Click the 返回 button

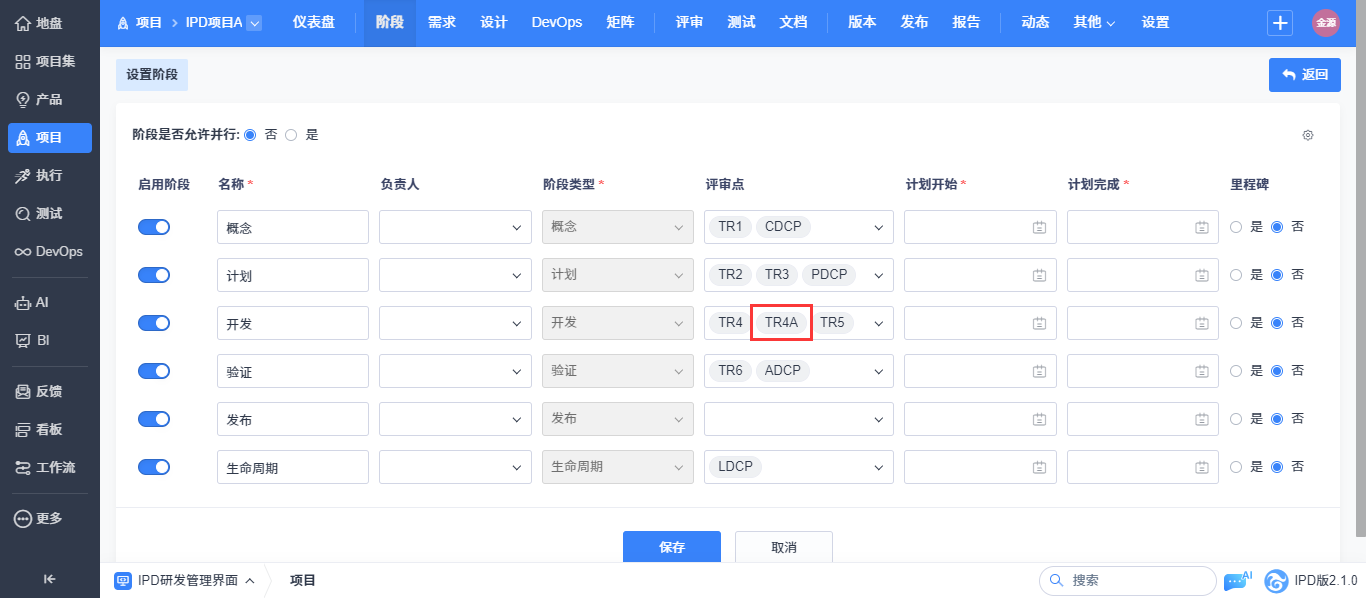1305,75
